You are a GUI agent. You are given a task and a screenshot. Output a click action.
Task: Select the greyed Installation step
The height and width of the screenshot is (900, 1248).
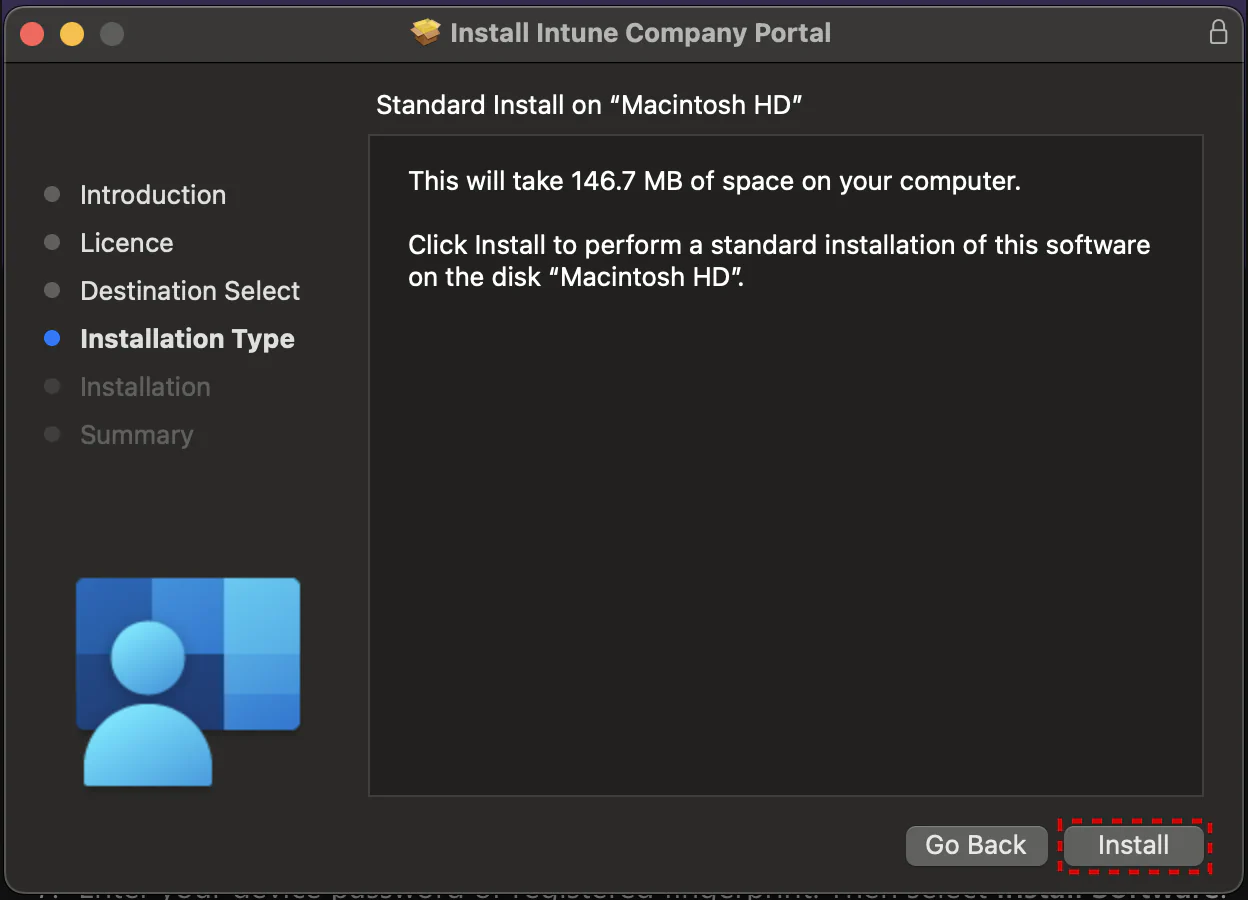(x=145, y=387)
